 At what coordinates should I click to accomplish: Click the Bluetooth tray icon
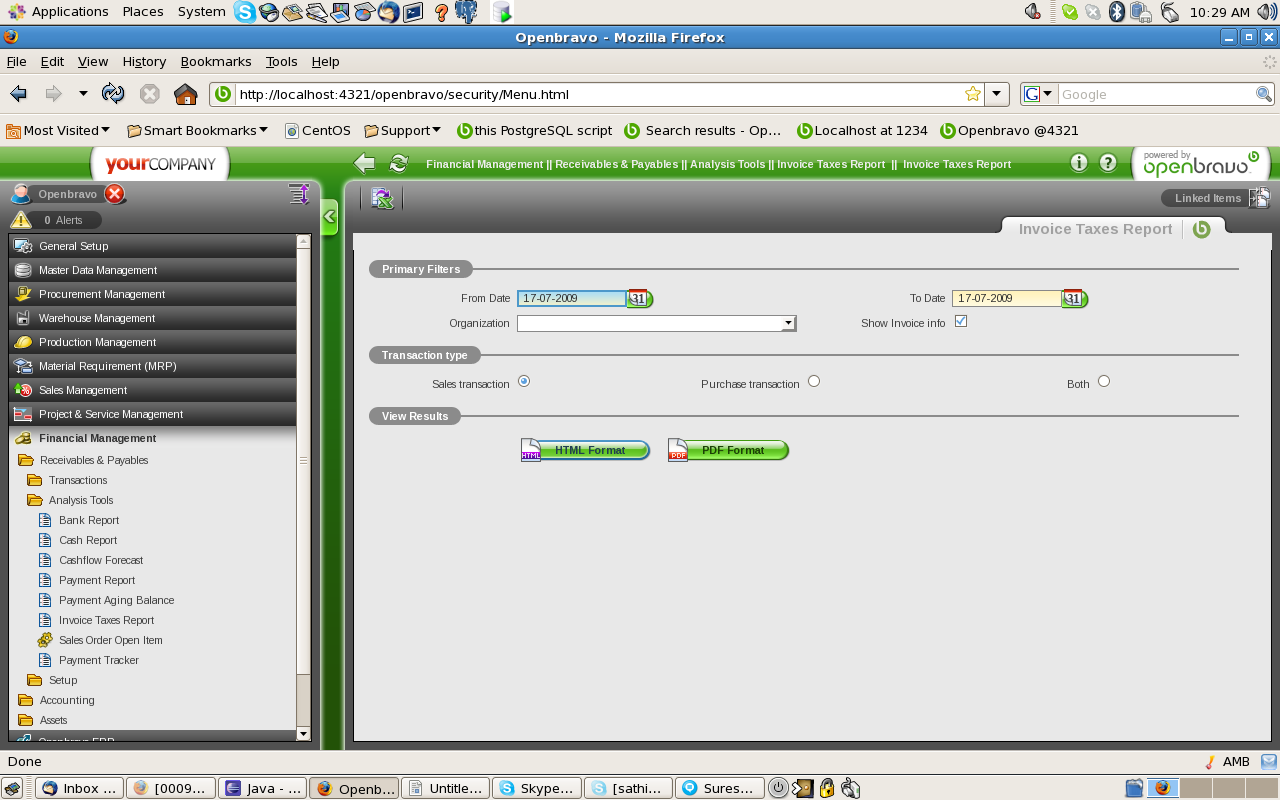coord(1117,12)
